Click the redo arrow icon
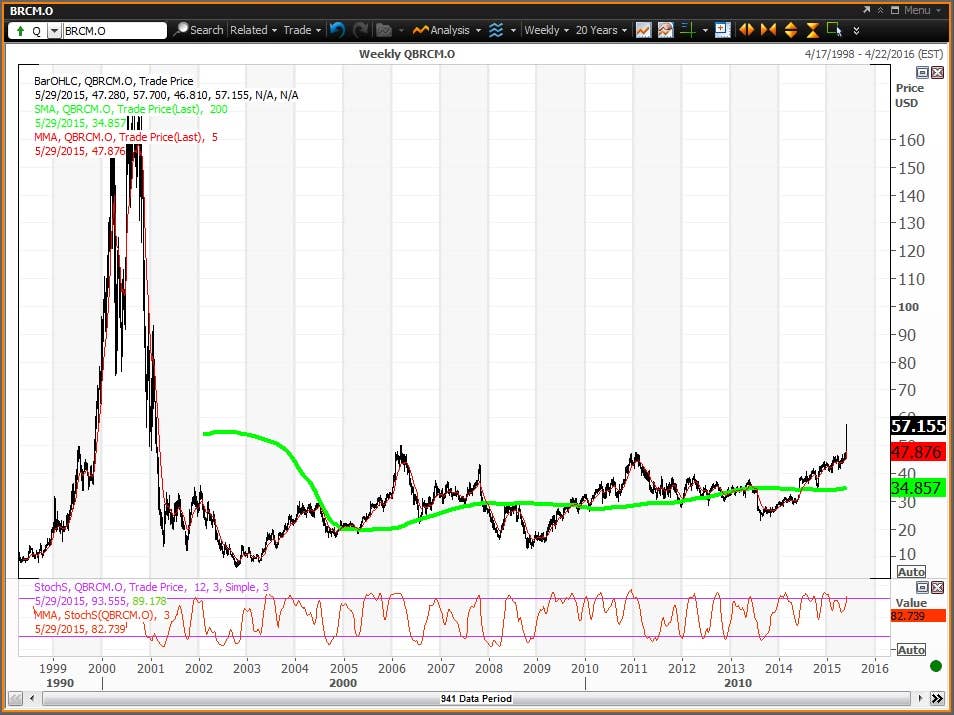954x715 pixels. pos(361,30)
